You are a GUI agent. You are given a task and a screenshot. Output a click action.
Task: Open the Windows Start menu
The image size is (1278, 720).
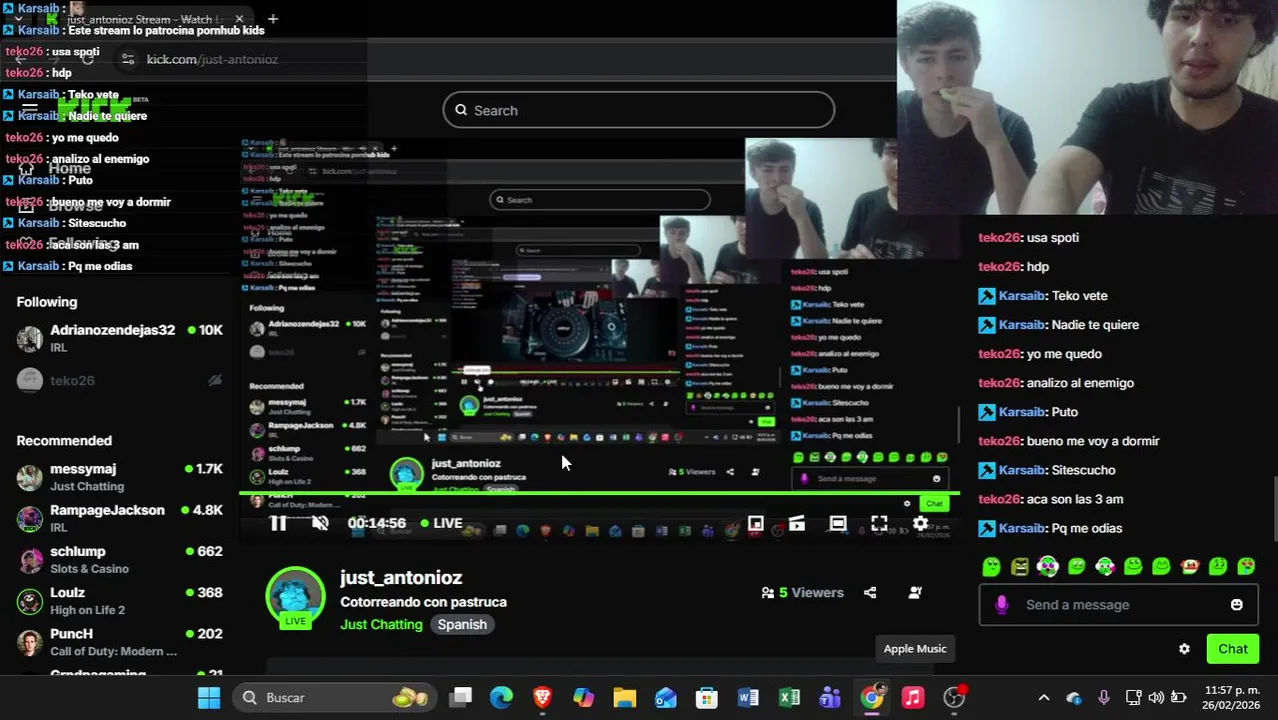(x=209, y=698)
